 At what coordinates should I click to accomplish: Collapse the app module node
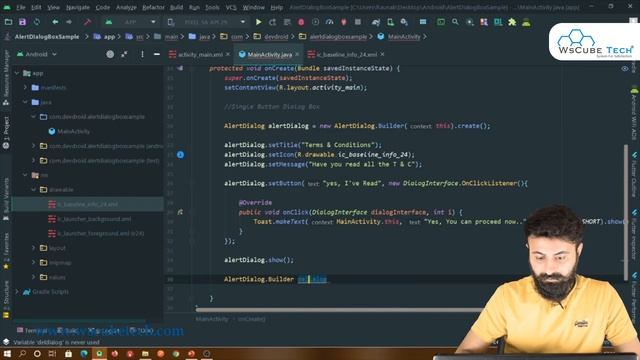click(17, 73)
